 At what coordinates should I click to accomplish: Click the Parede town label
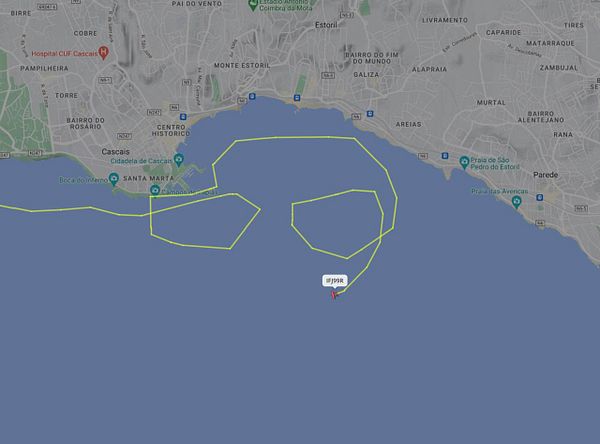pyautogui.click(x=545, y=175)
